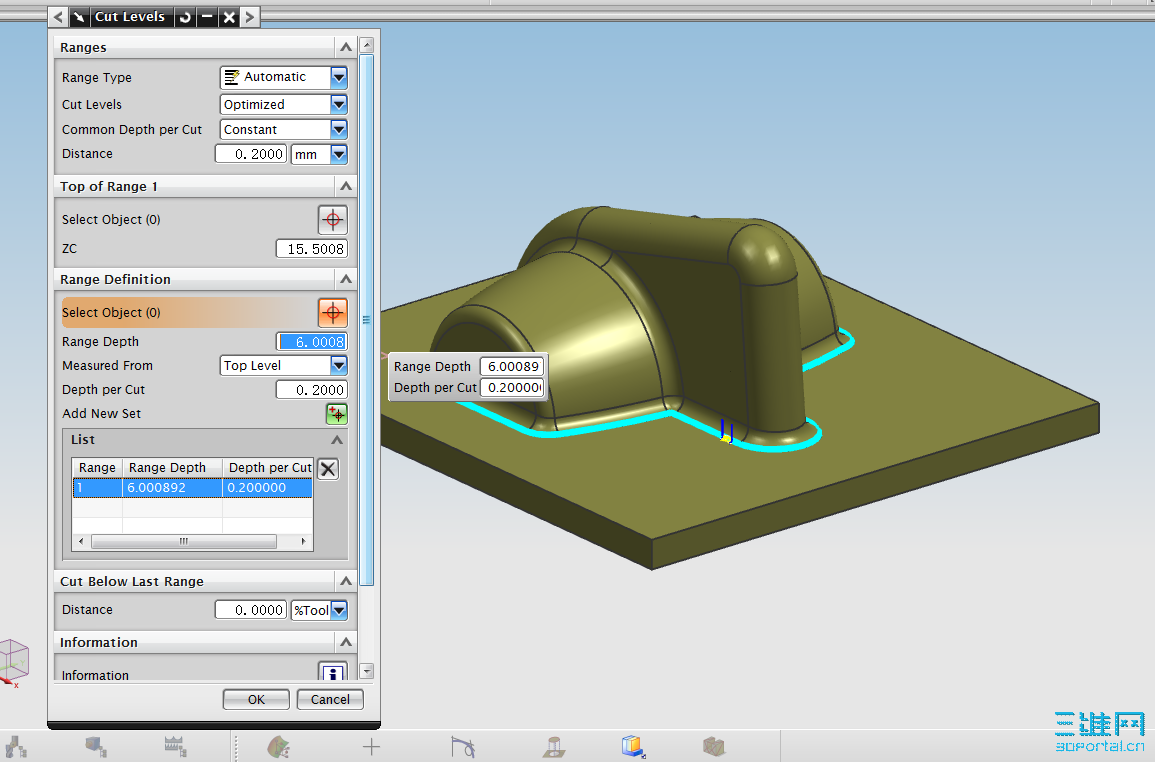Viewport: 1155px width, 762px height.
Task: Click the cylinder boss icon in bottom toolbar
Action: tap(554, 747)
